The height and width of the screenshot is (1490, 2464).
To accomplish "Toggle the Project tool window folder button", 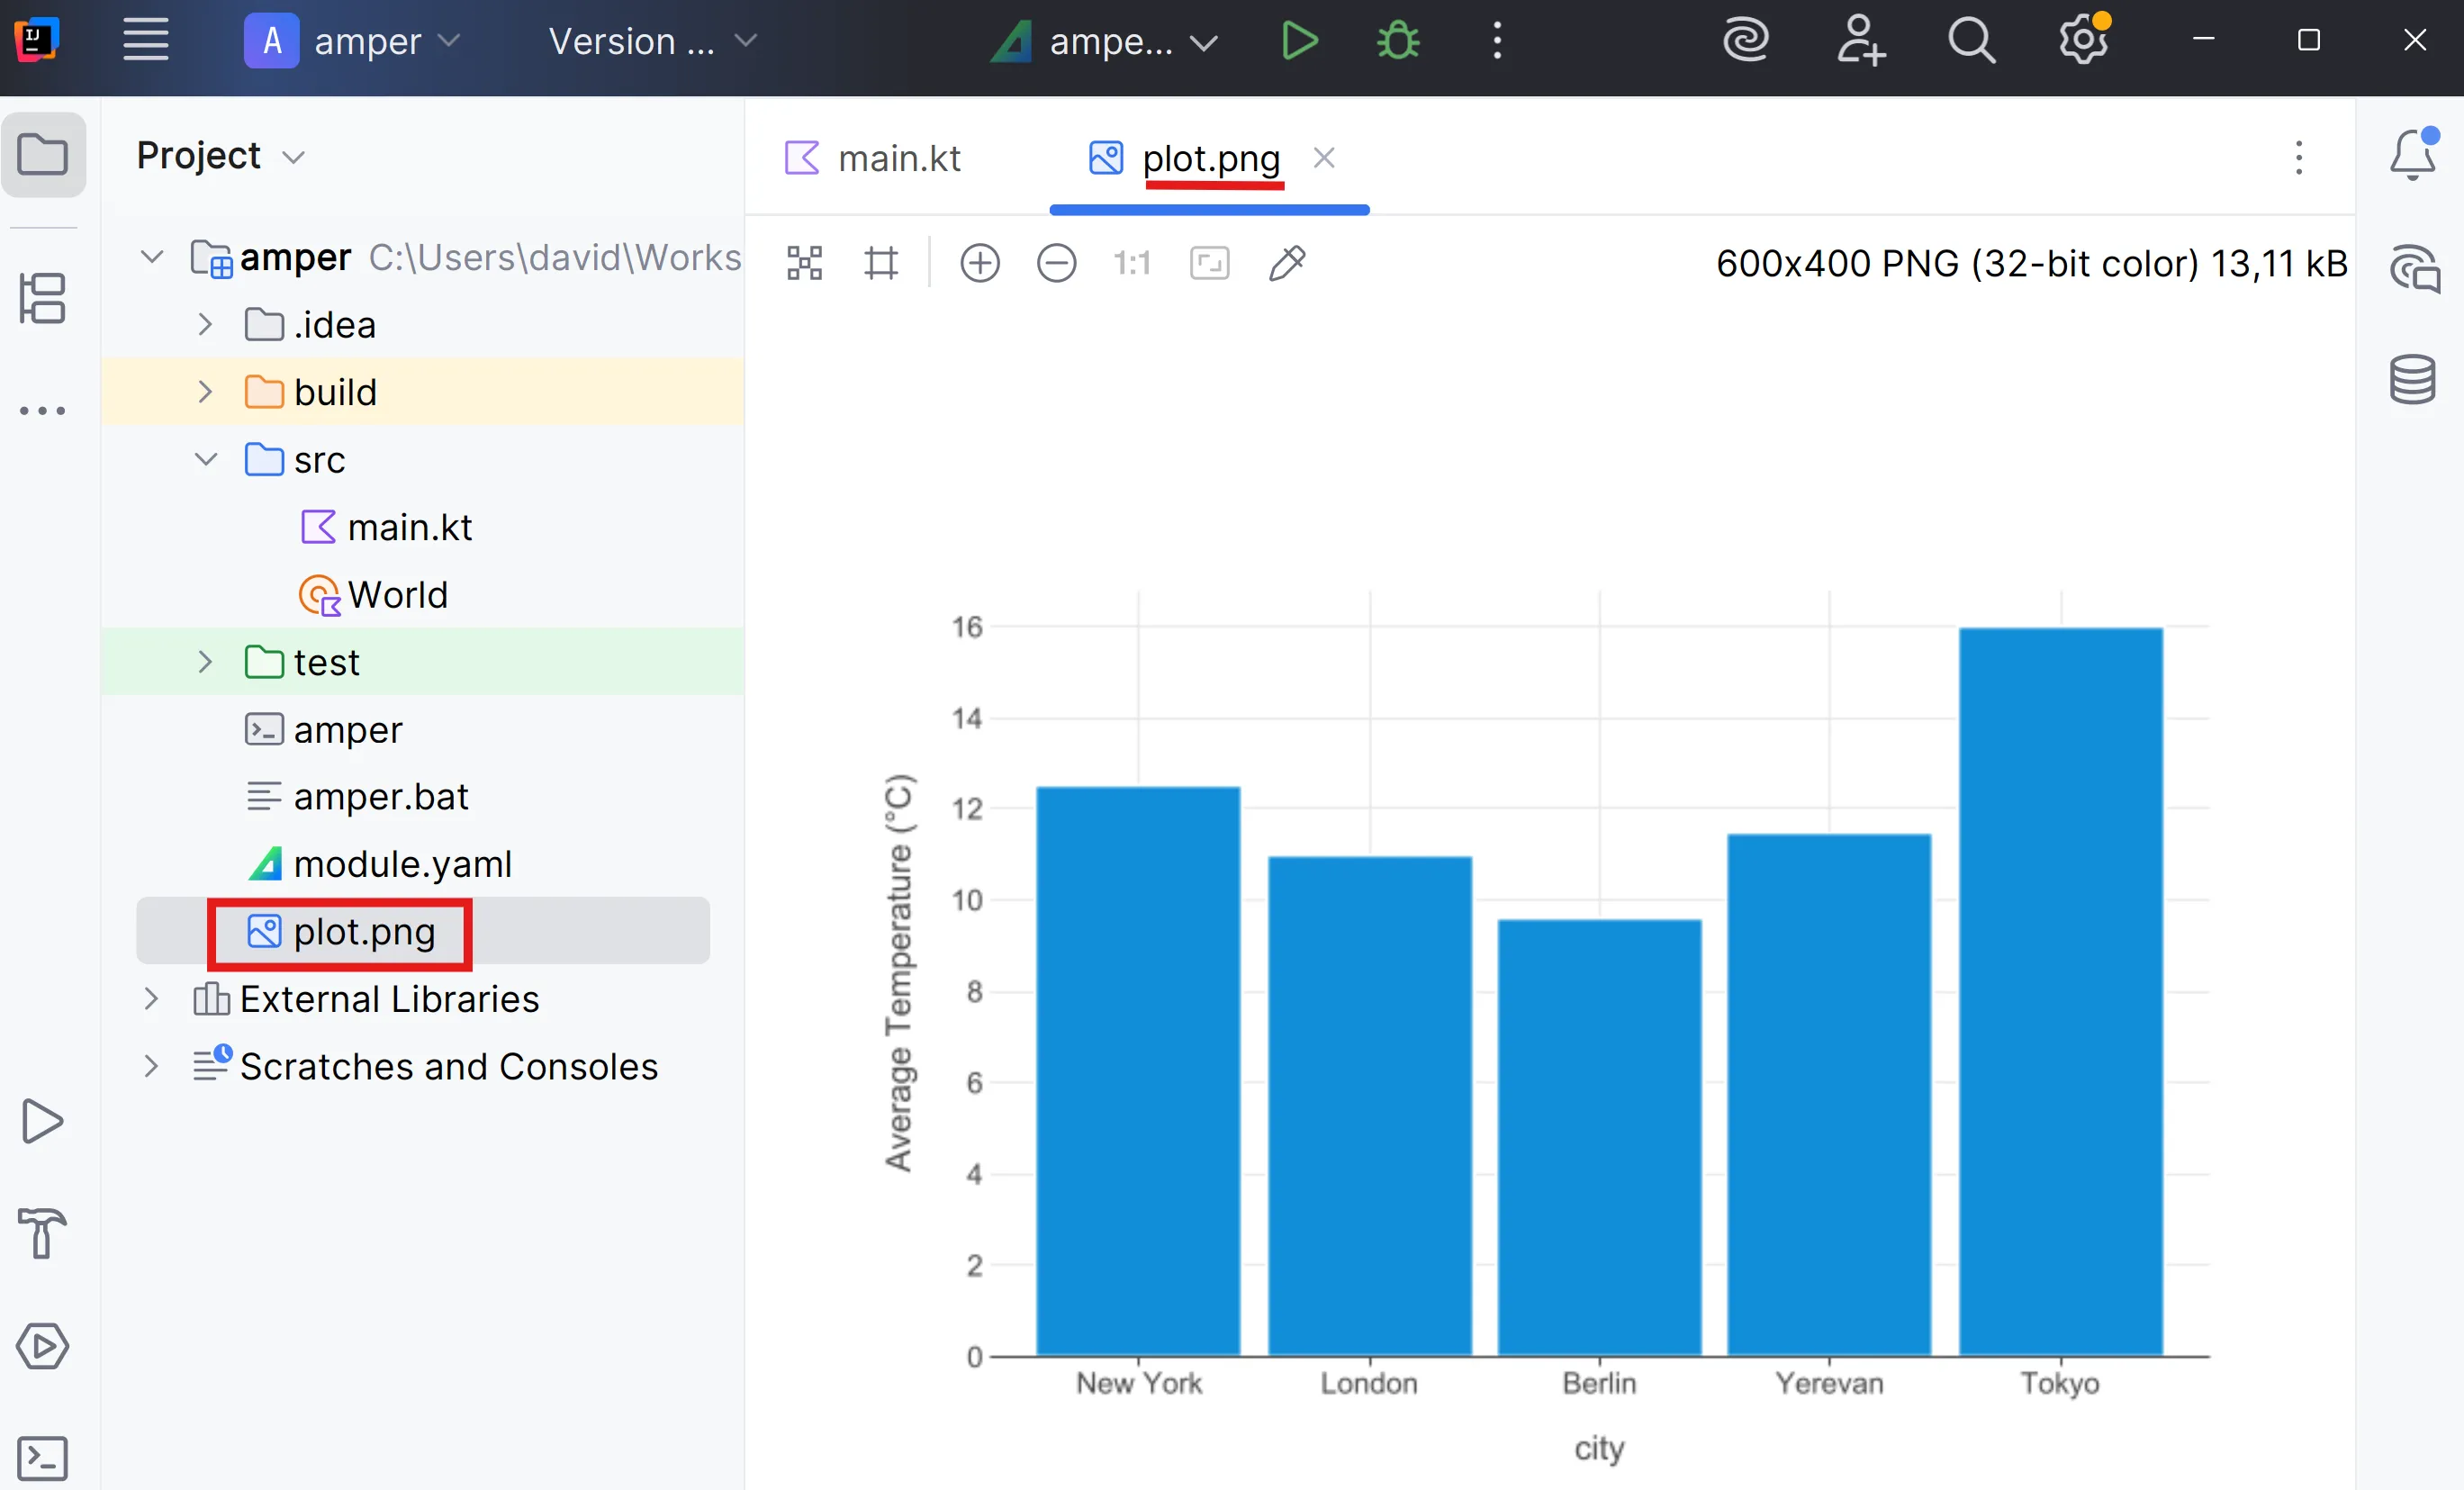I will [42, 155].
